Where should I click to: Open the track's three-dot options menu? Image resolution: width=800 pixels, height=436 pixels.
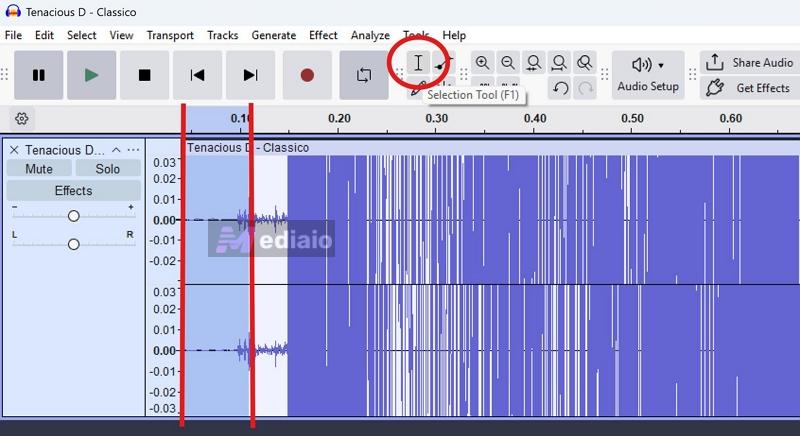click(133, 150)
